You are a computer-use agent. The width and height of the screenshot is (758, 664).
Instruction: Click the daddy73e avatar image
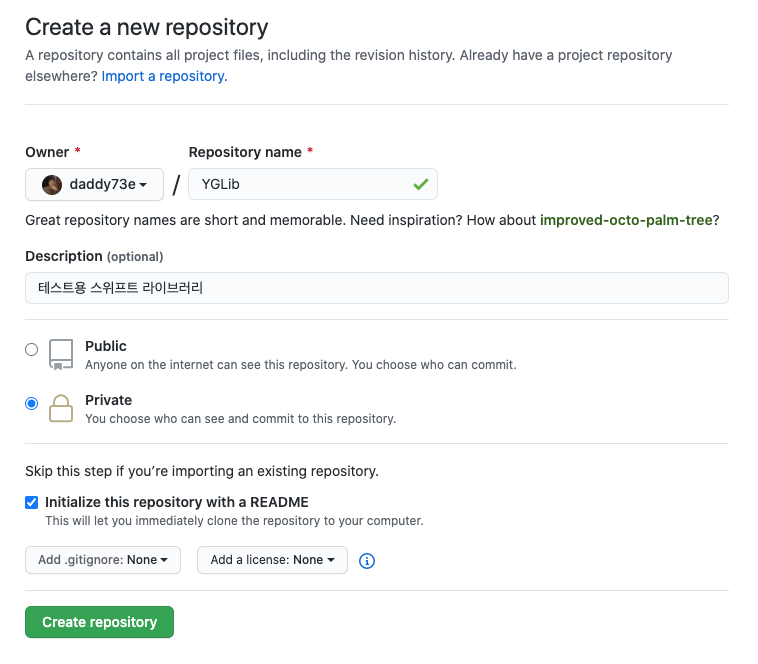pos(52,185)
